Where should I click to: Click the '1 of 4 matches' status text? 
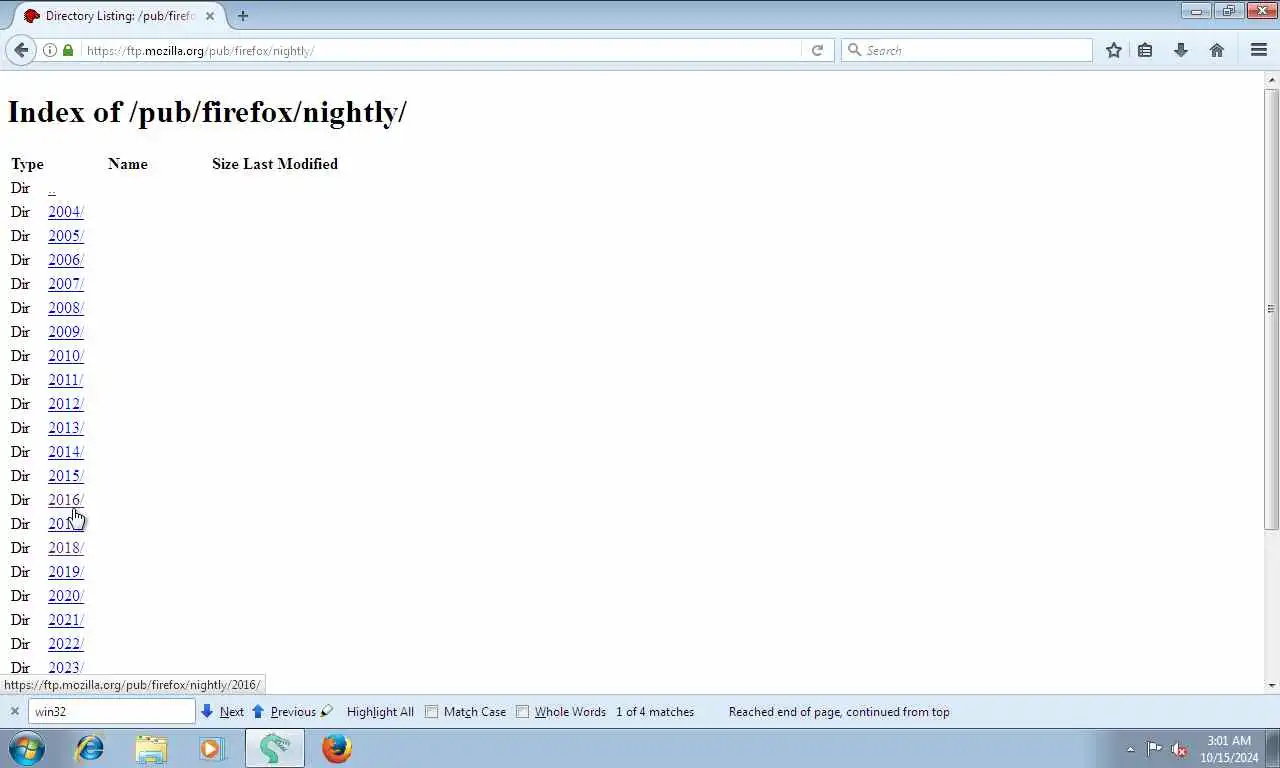point(655,712)
